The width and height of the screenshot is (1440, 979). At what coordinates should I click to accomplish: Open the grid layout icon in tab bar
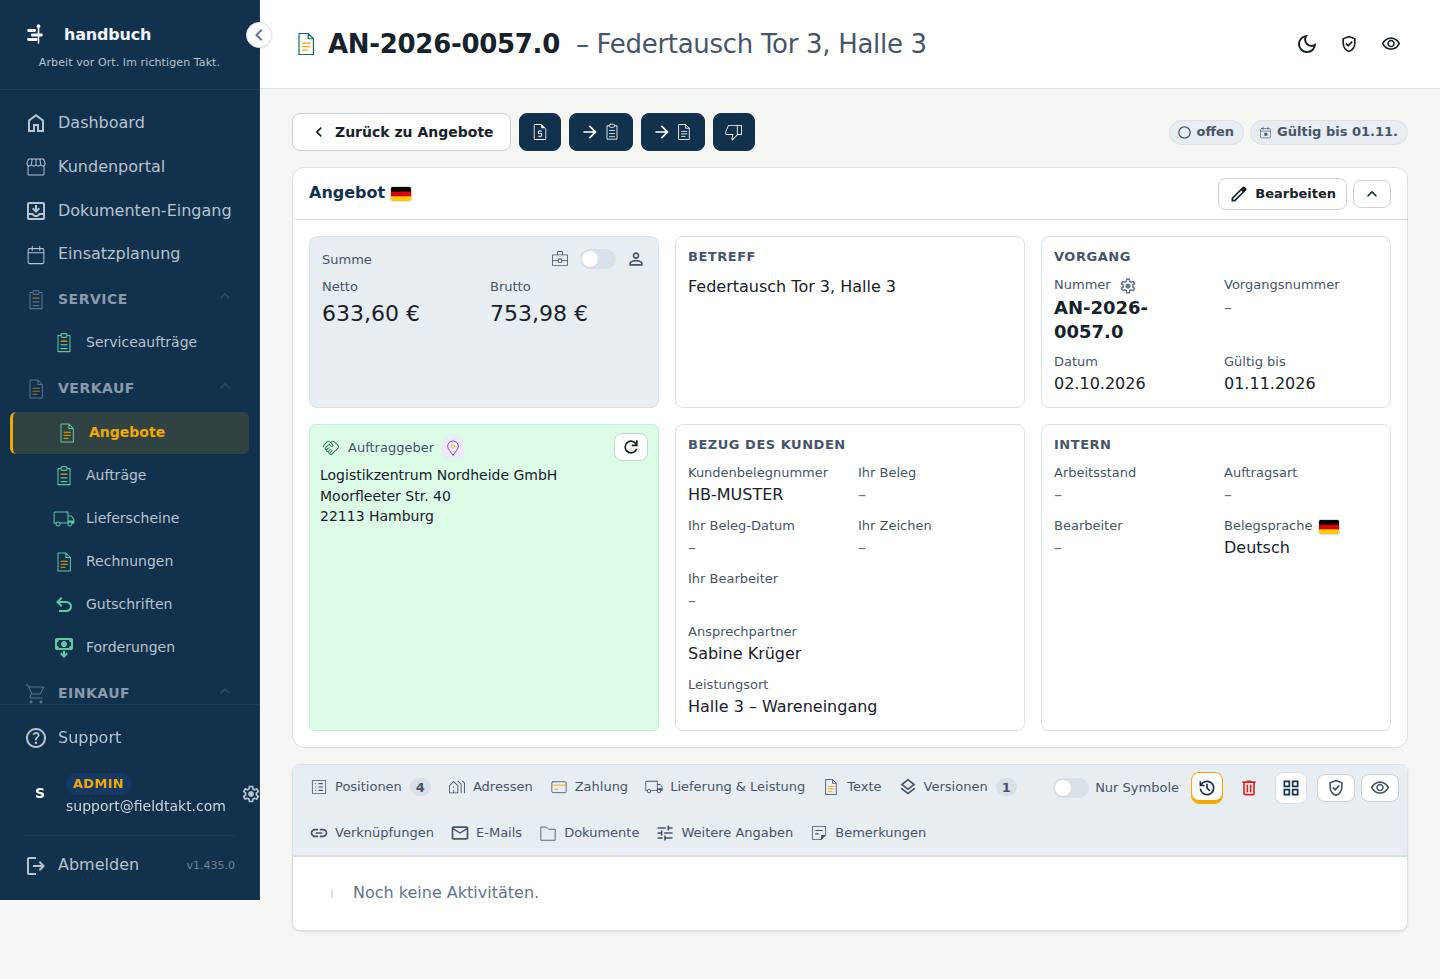coord(1291,788)
